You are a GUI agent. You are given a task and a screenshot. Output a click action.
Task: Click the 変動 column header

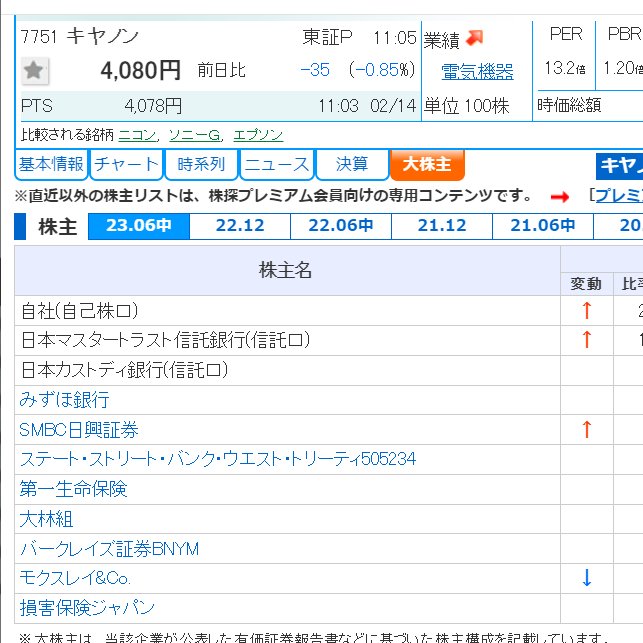point(586,284)
